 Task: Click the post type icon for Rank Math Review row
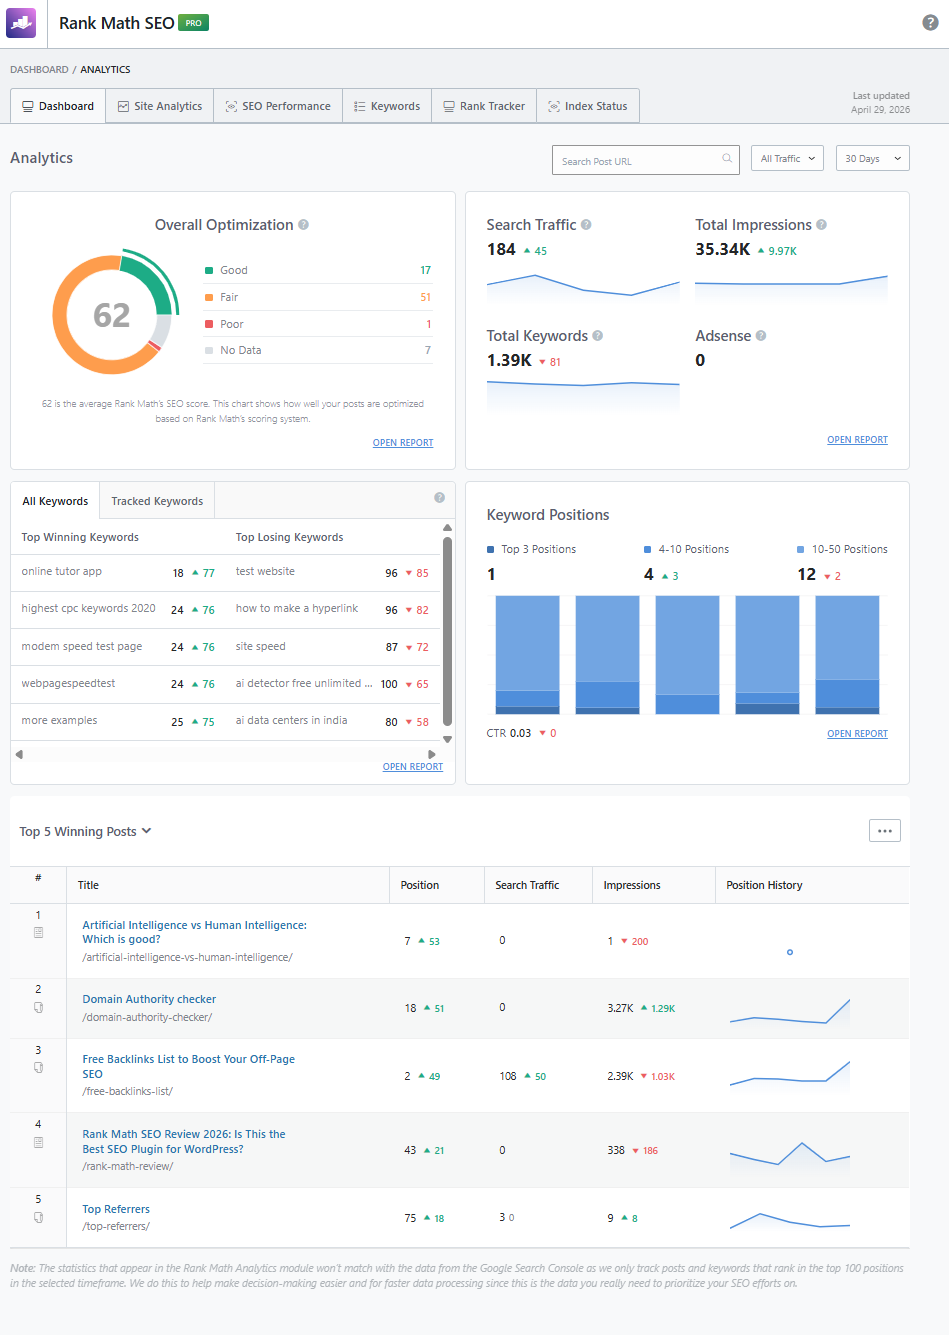point(38,1142)
